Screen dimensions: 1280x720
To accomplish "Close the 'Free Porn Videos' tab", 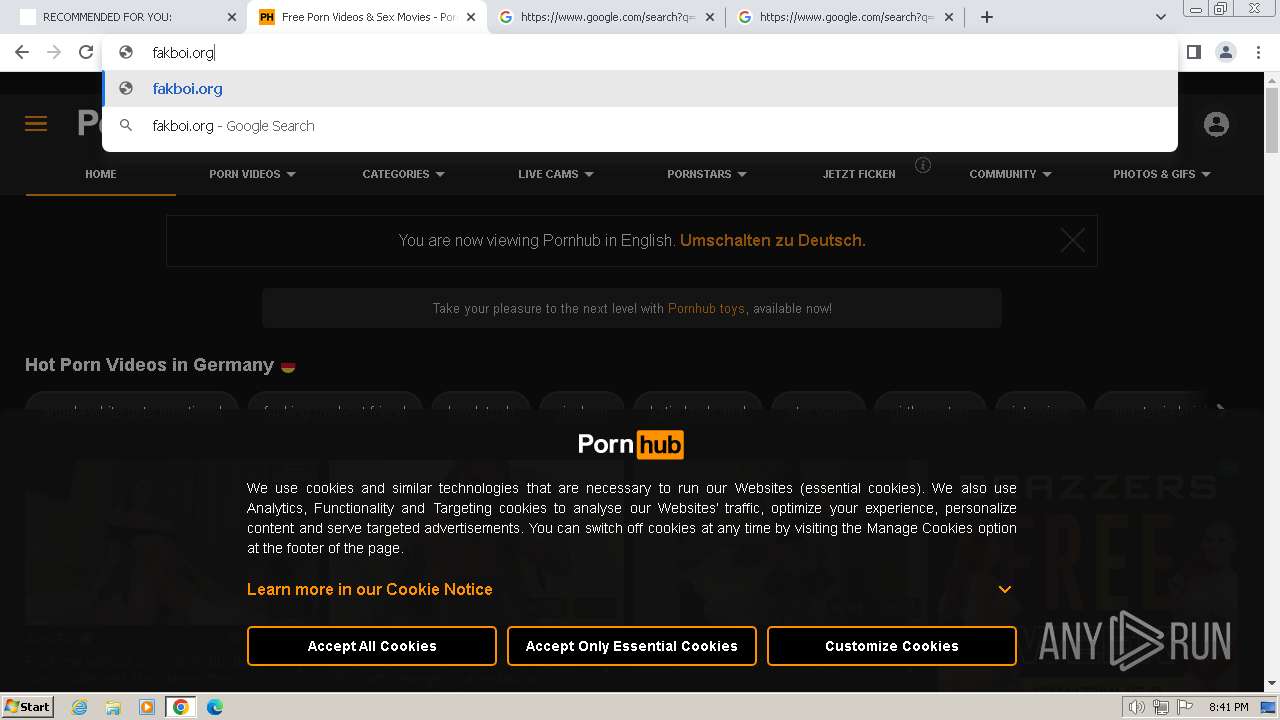I will click(471, 17).
